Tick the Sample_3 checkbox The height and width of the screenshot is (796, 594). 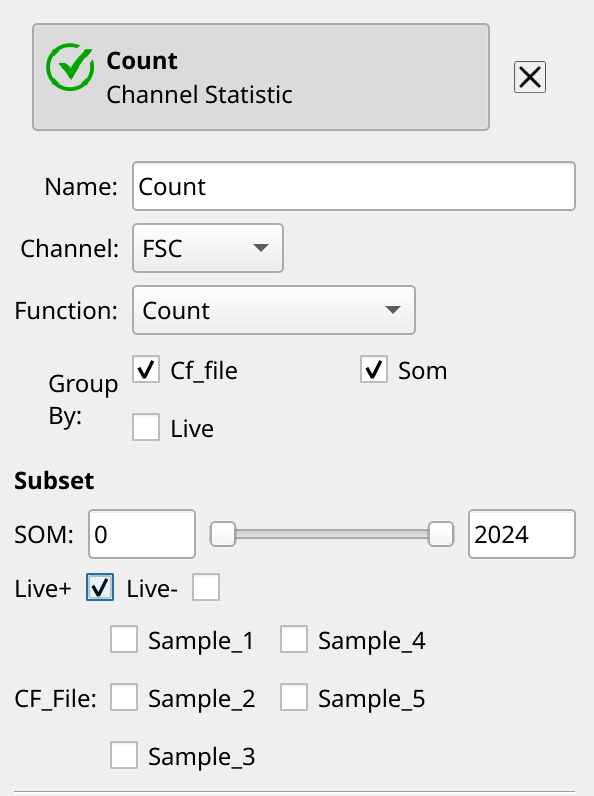coord(124,755)
